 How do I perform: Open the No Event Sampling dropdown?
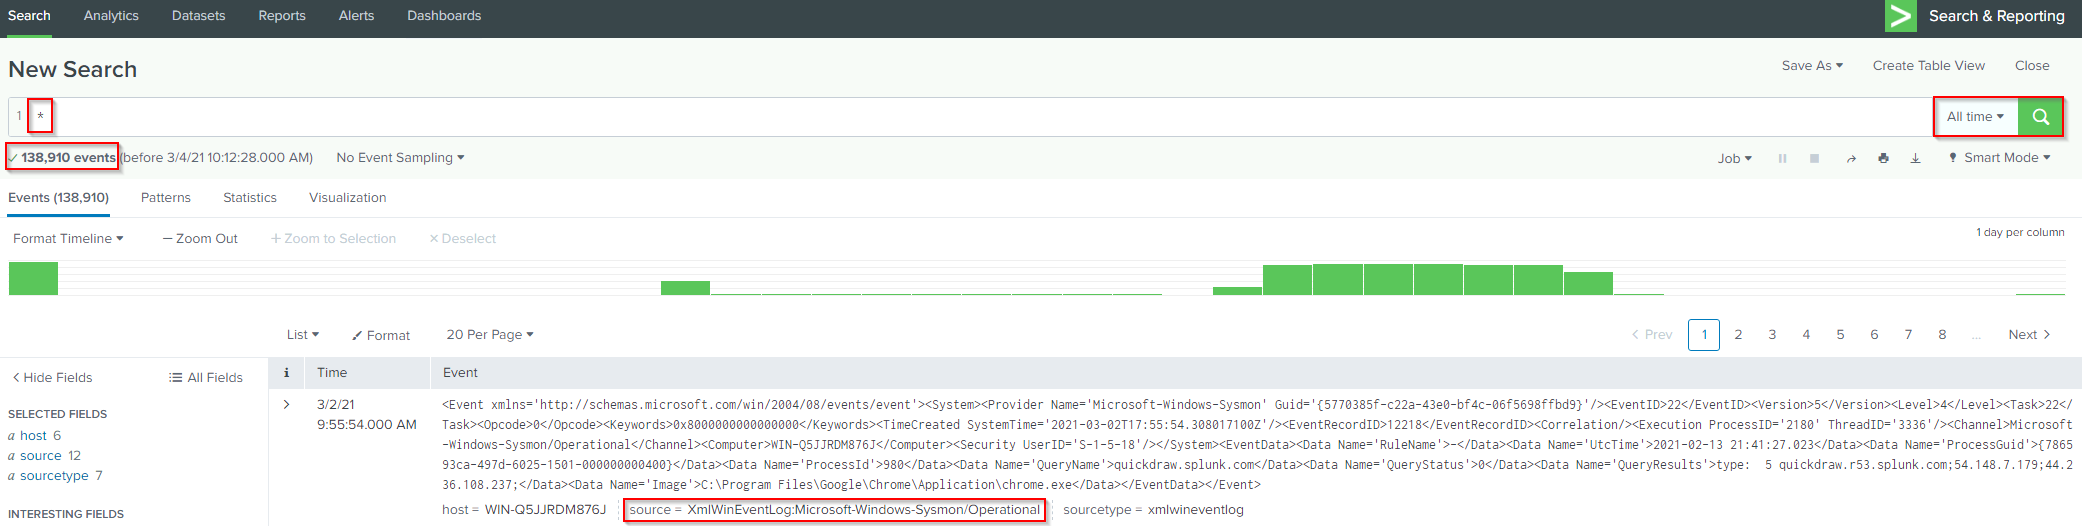click(400, 158)
